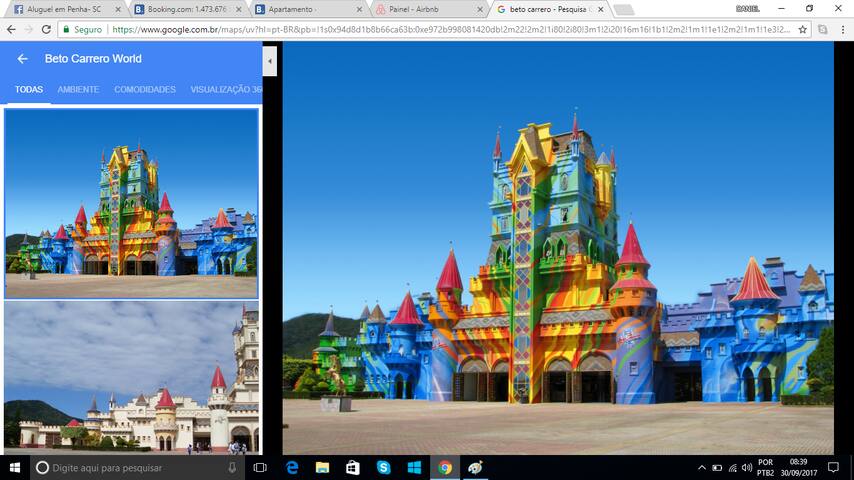Screen dimensions: 854x480
Task: Open the Chrome three-dot menu
Action: click(x=843, y=29)
